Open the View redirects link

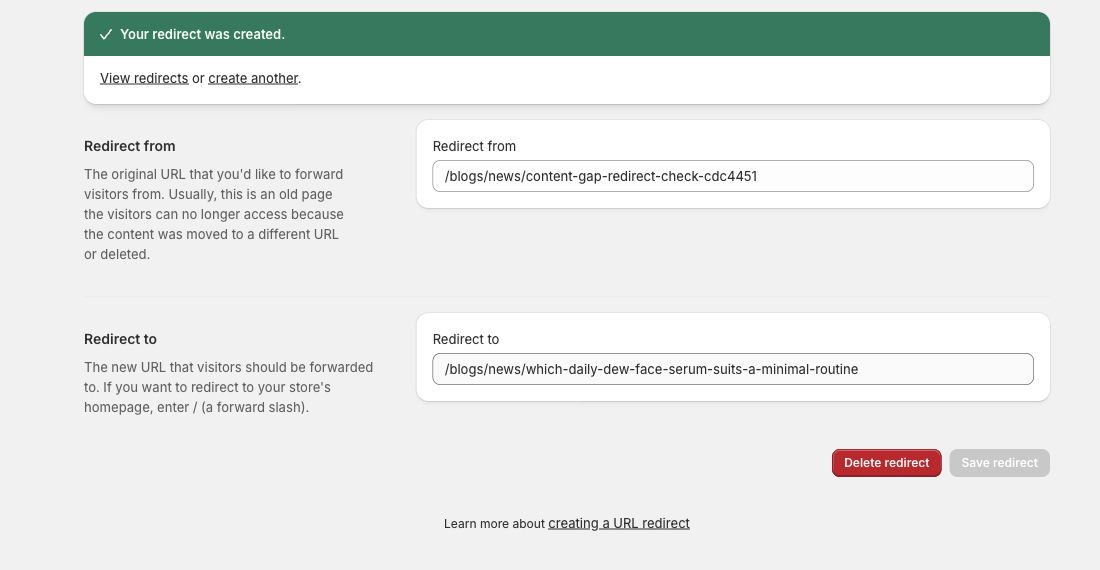pyautogui.click(x=144, y=79)
